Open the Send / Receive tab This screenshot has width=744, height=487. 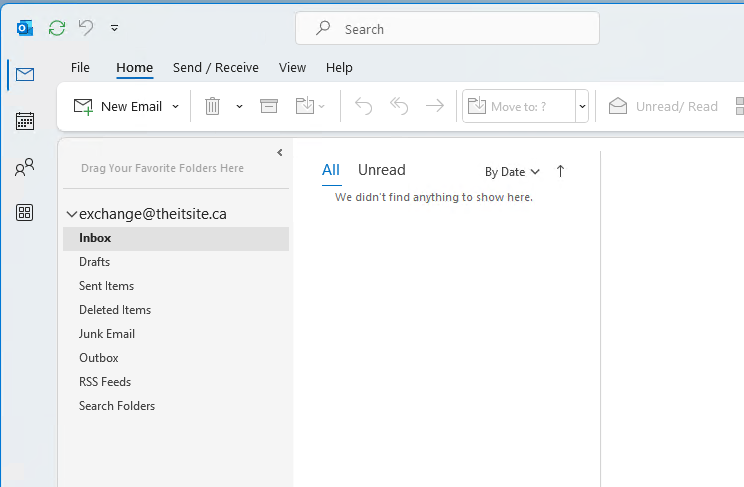(216, 67)
